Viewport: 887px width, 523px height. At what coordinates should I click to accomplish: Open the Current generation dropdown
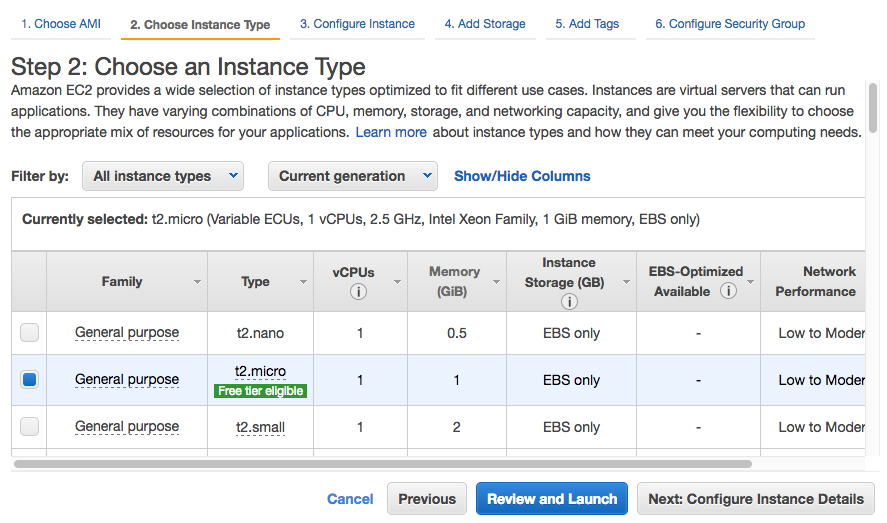pyautogui.click(x=352, y=176)
